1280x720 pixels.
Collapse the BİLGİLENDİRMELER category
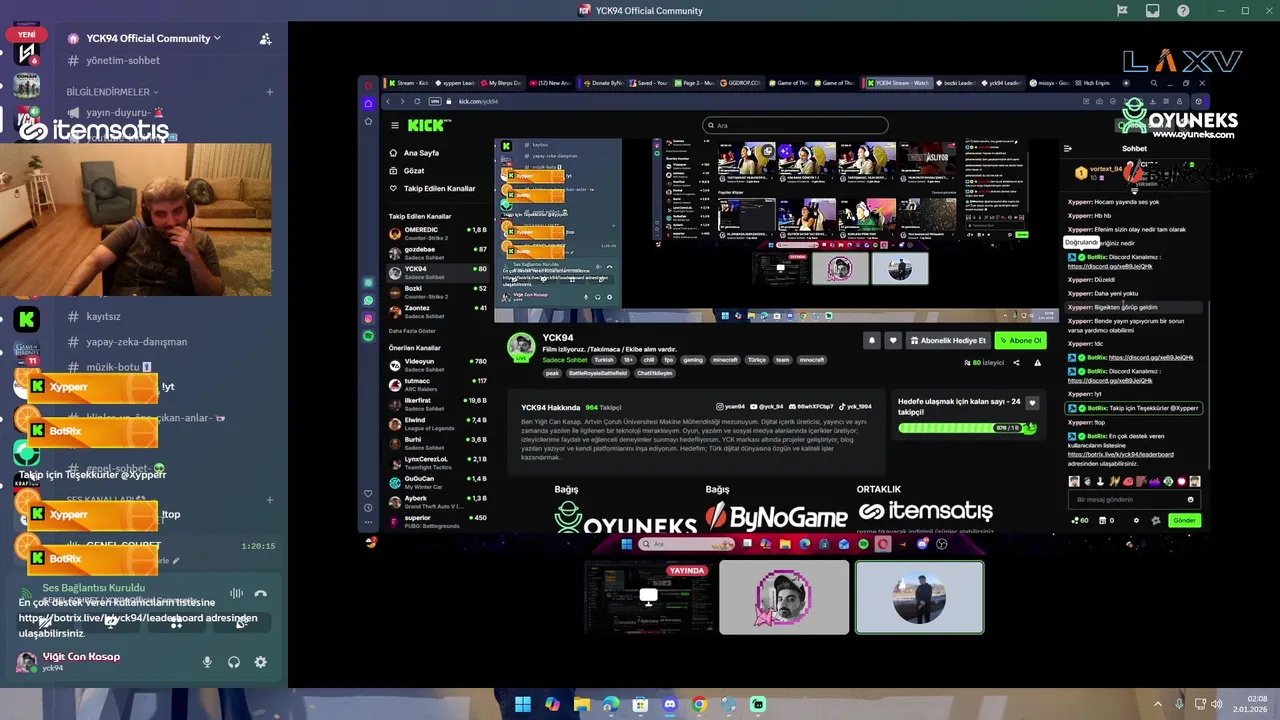(x=113, y=92)
